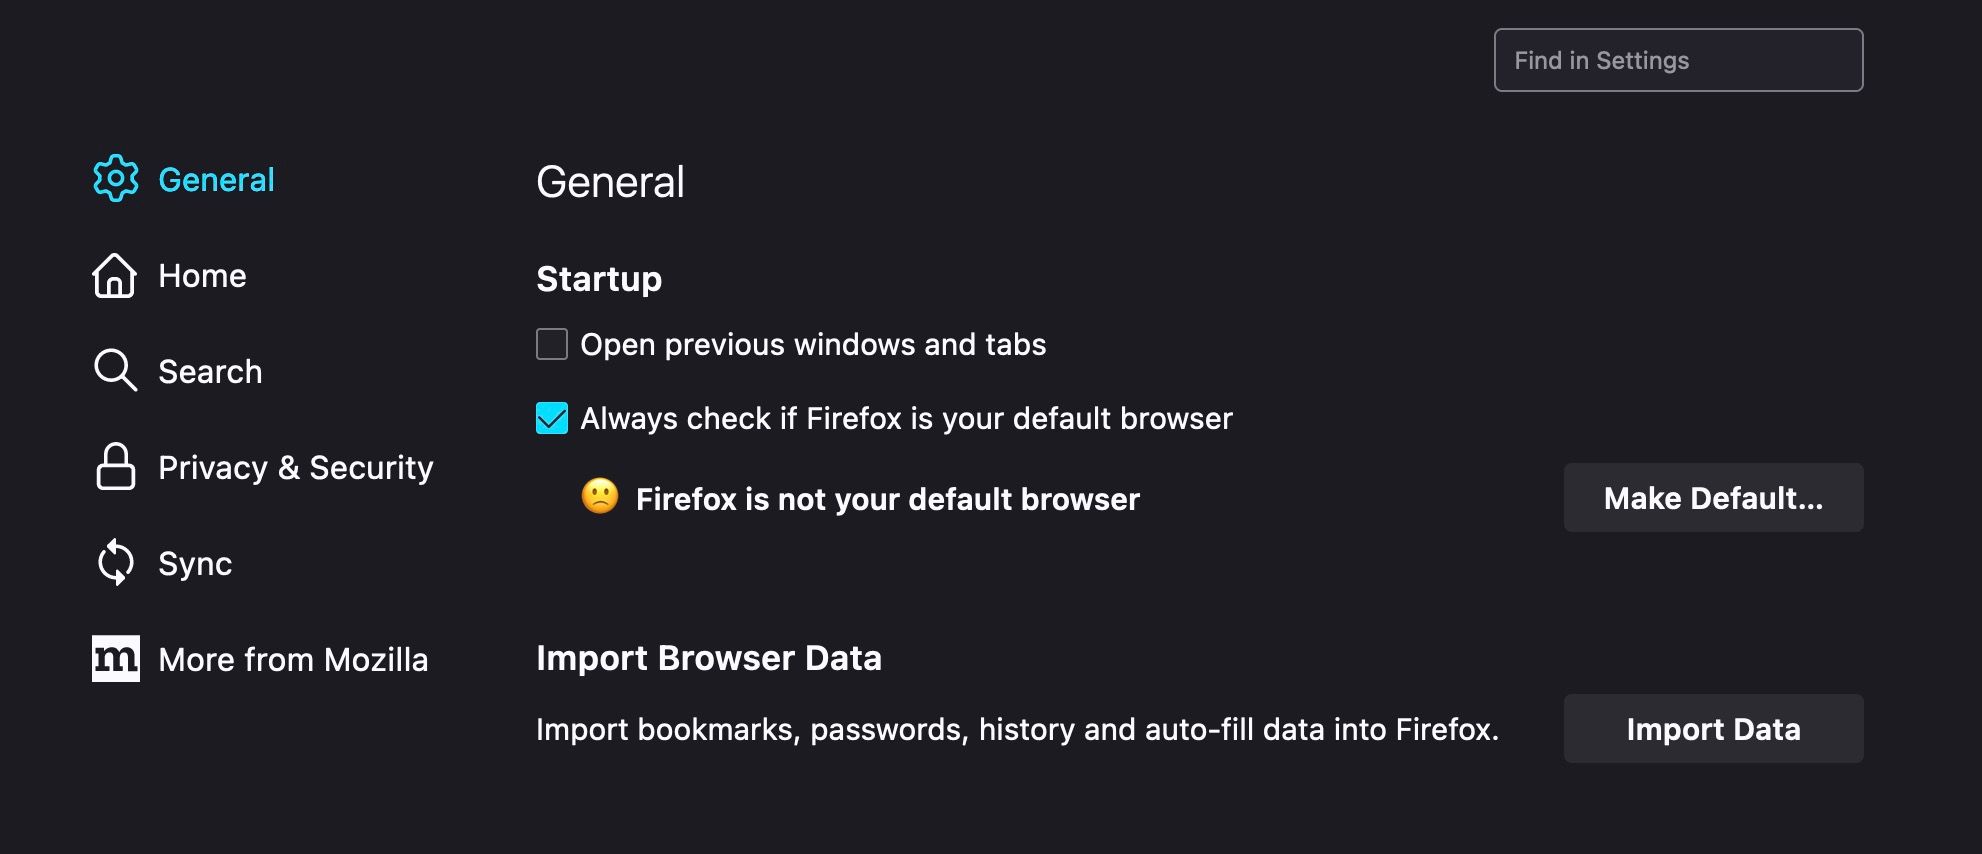Click the Always check default browser label

(x=906, y=419)
